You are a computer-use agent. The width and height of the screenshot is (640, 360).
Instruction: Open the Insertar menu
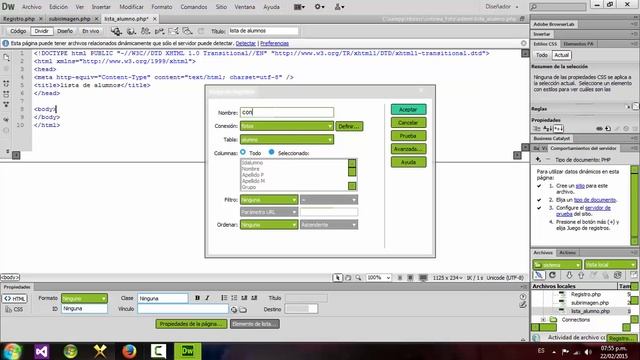pos(101,7)
